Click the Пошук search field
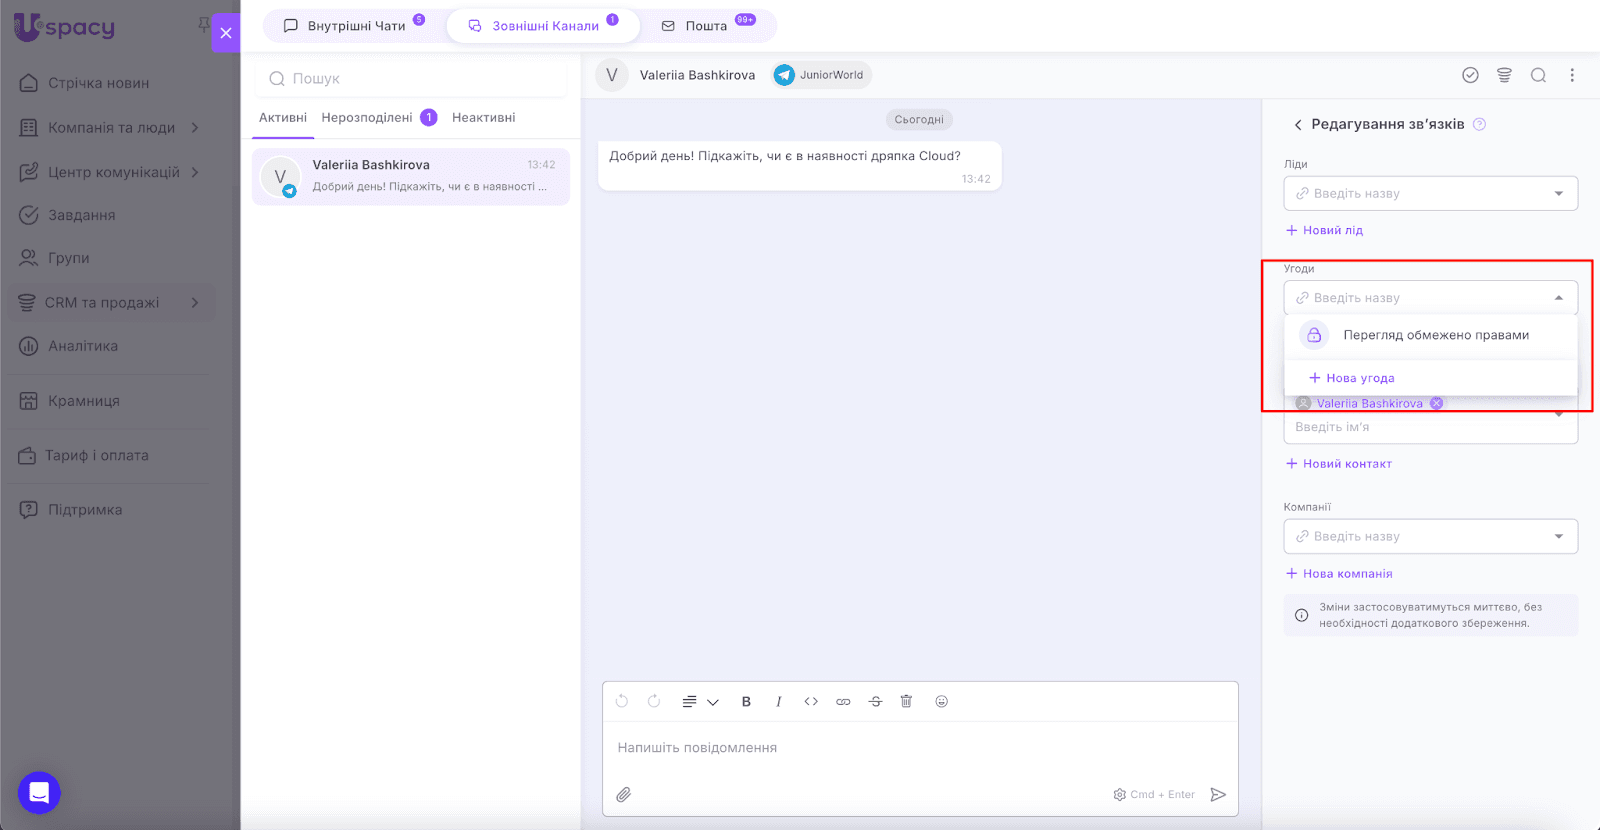This screenshot has width=1600, height=830. [411, 78]
